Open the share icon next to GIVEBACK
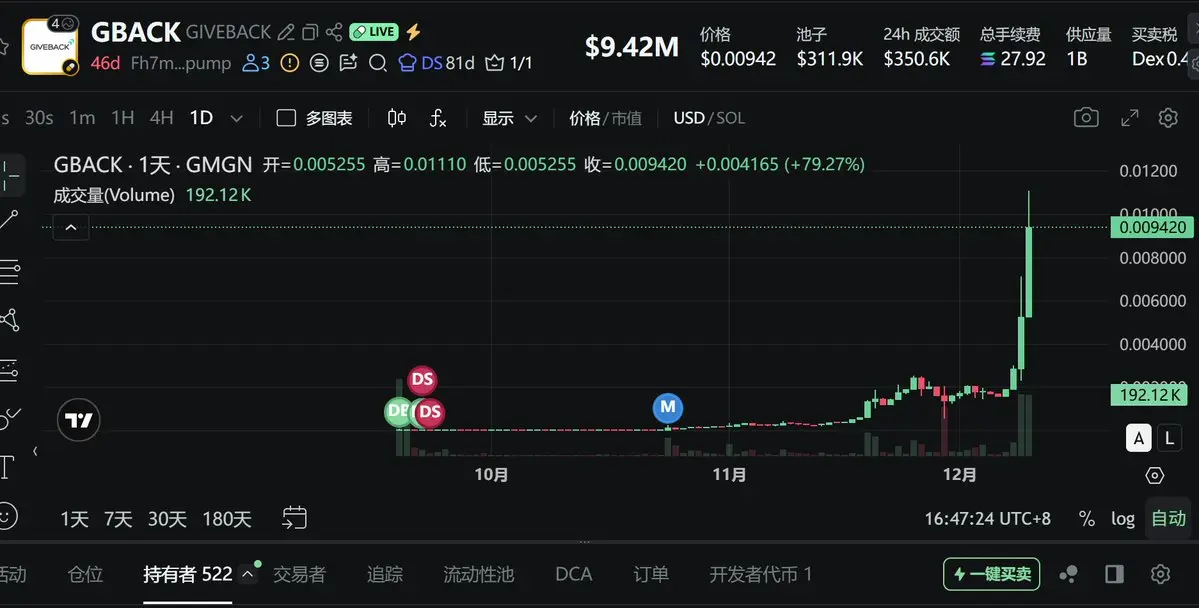The image size is (1199, 608). tap(334, 32)
